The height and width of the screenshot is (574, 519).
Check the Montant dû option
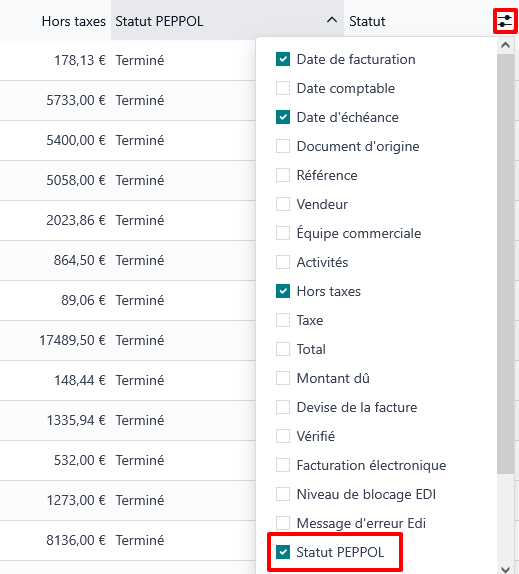coord(283,378)
